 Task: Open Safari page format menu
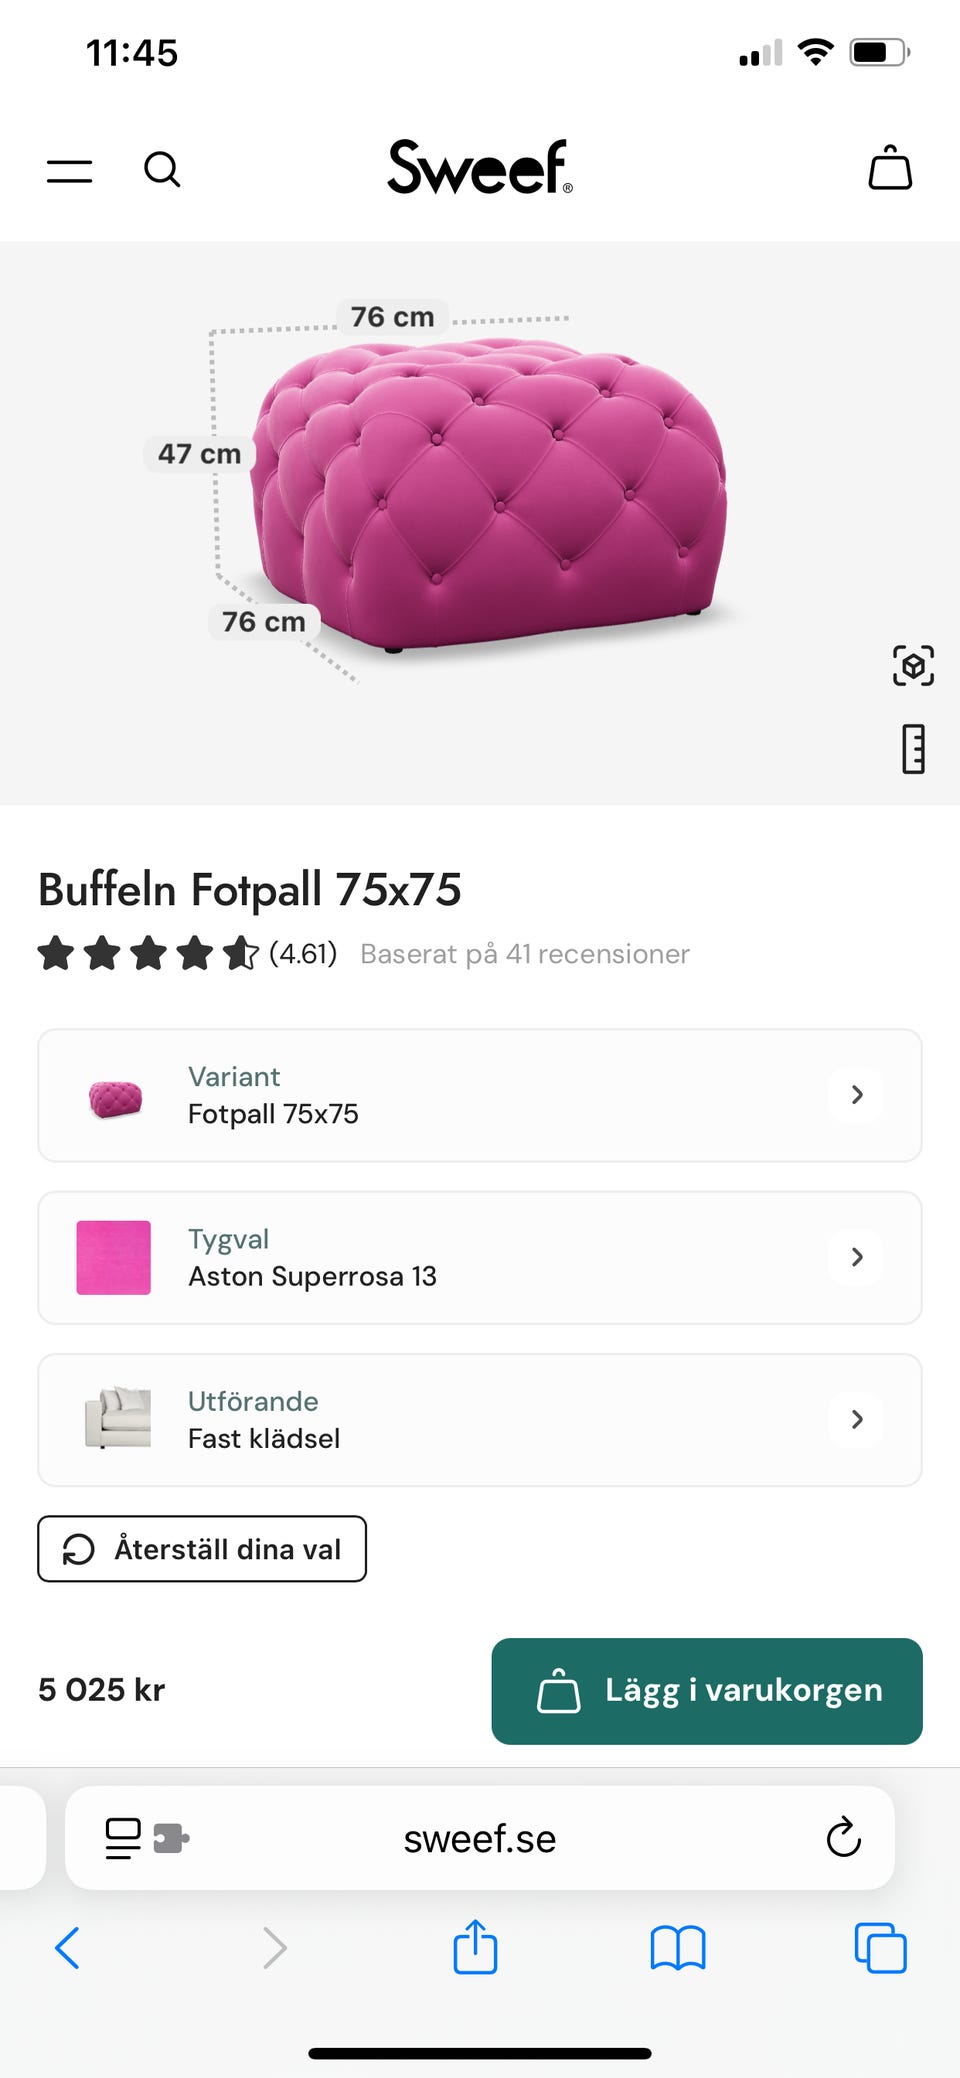point(146,1837)
